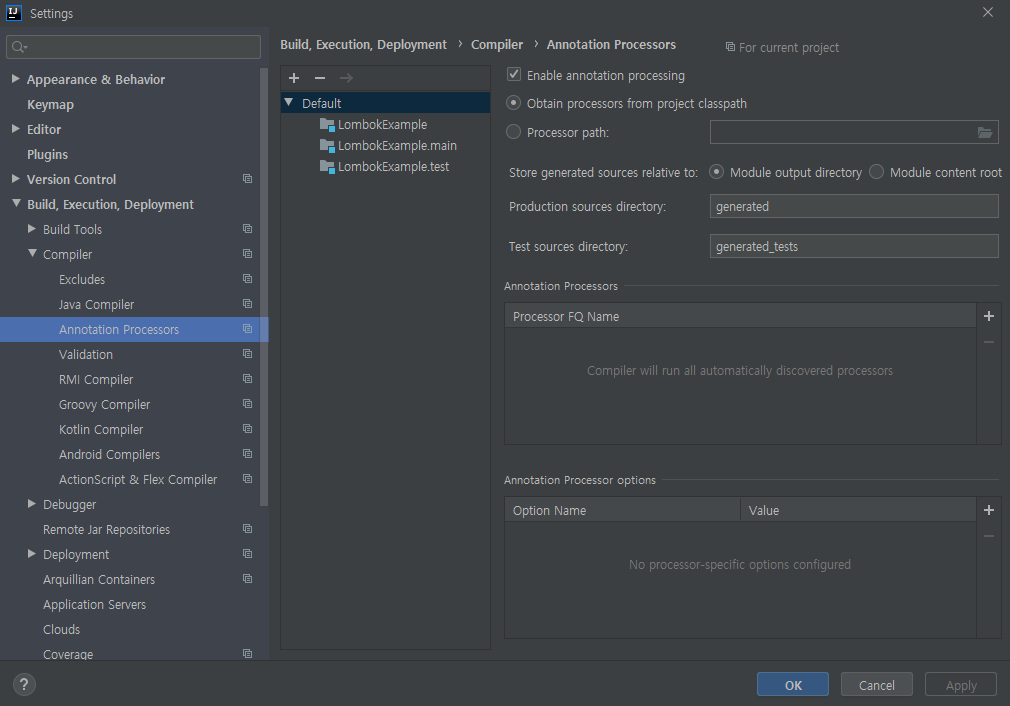Click the remove profile minus icon
The width and height of the screenshot is (1010, 706).
tap(320, 78)
